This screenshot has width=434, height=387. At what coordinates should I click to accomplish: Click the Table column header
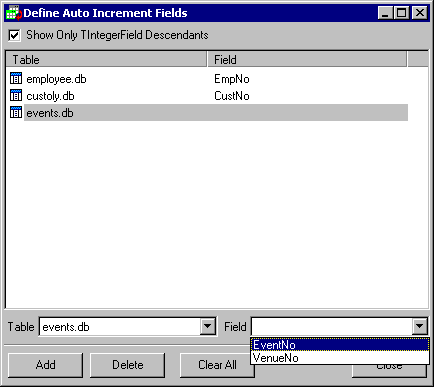point(107,60)
